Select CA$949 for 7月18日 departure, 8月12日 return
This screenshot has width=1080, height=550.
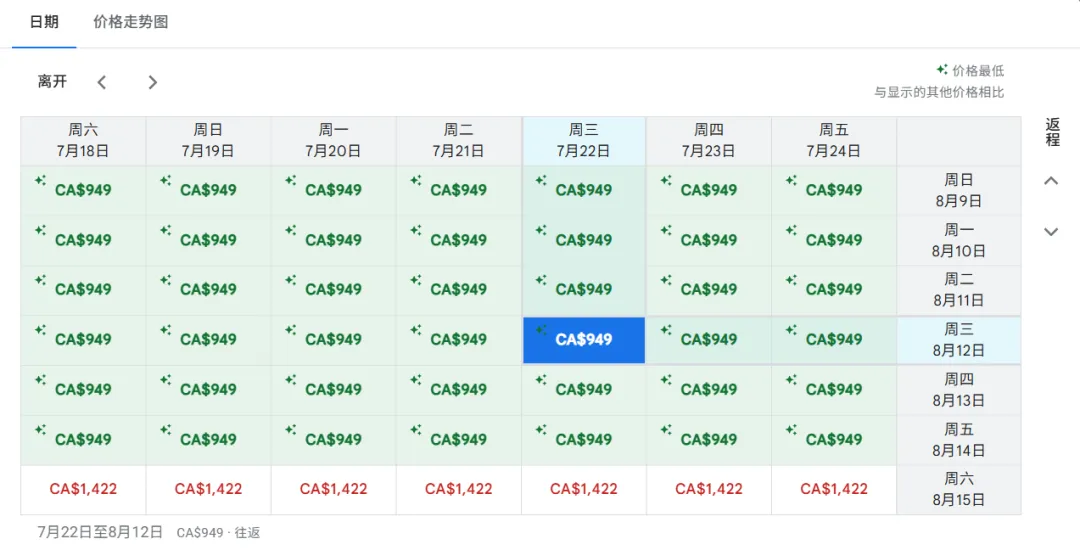(x=83, y=340)
